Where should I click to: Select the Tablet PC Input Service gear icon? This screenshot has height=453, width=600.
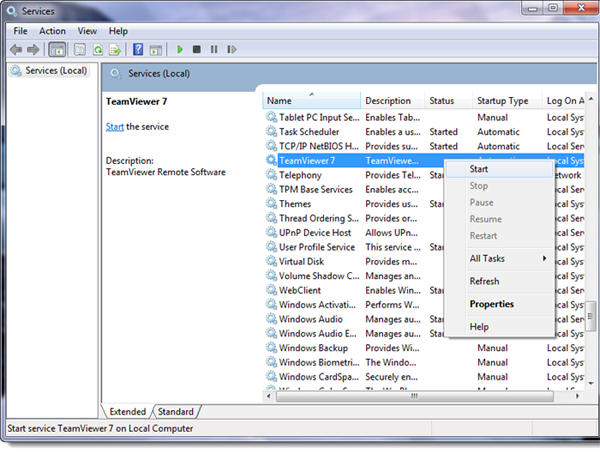[x=271, y=117]
